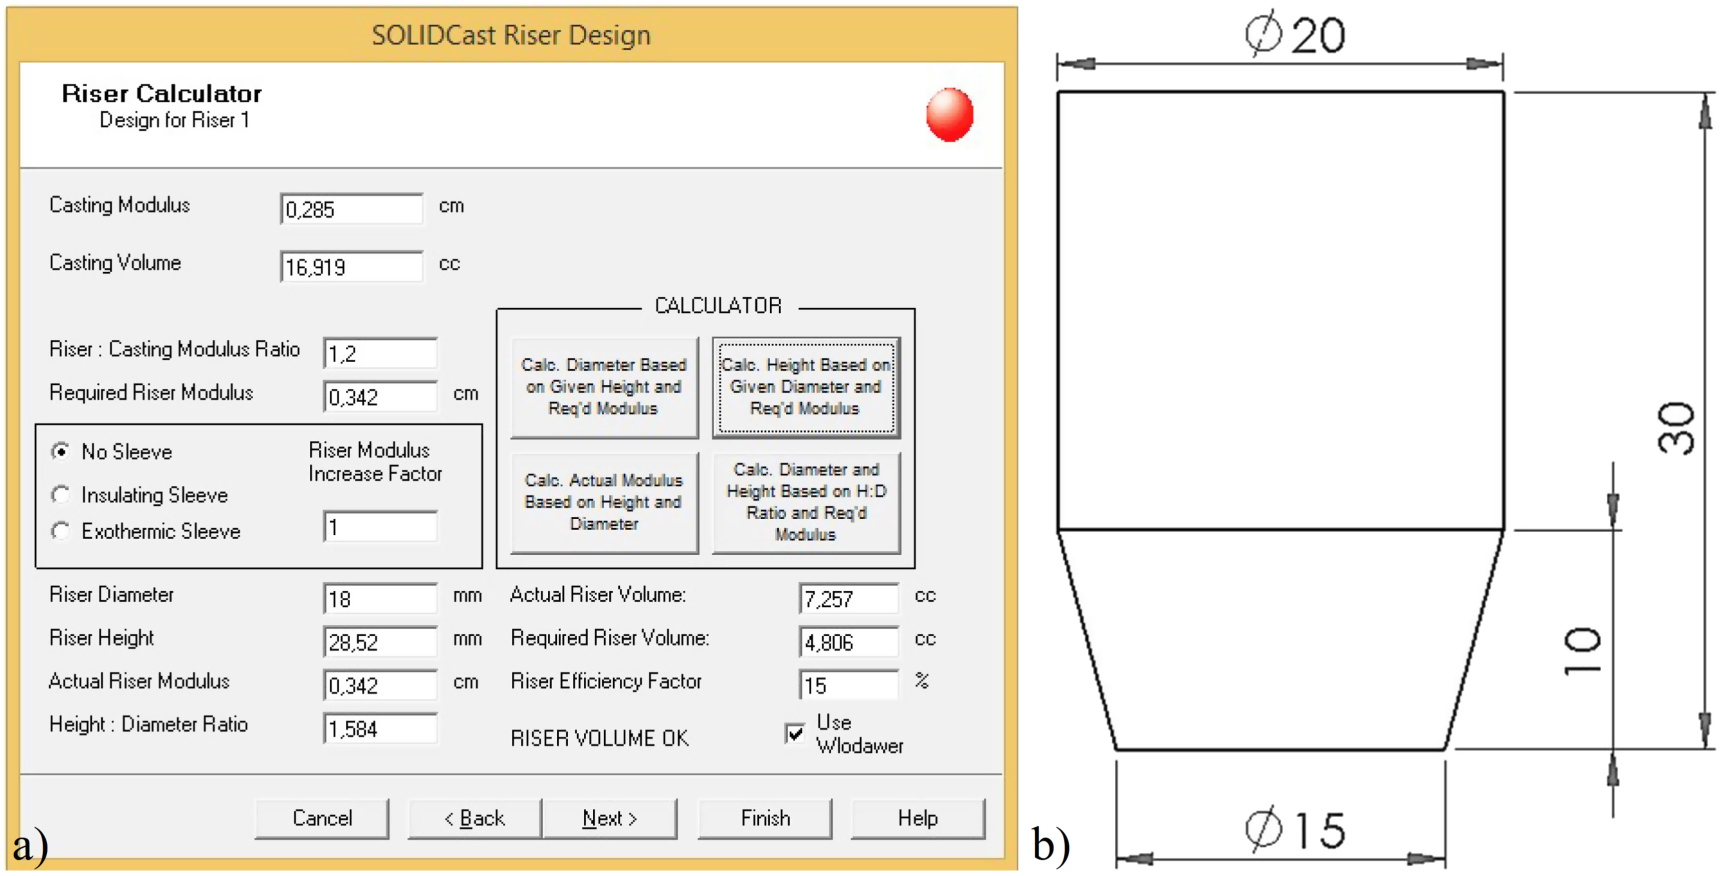Image resolution: width=1720 pixels, height=876 pixels.
Task: Click Finish to complete riser design
Action: click(765, 818)
